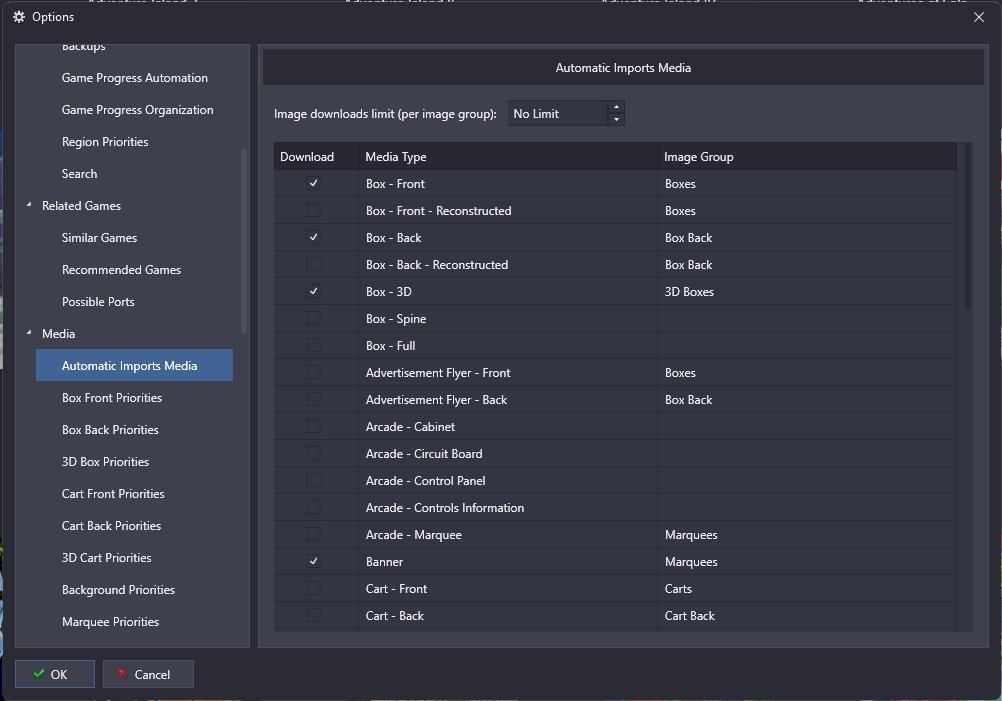Enable download for Box - Spine

pyautogui.click(x=313, y=319)
